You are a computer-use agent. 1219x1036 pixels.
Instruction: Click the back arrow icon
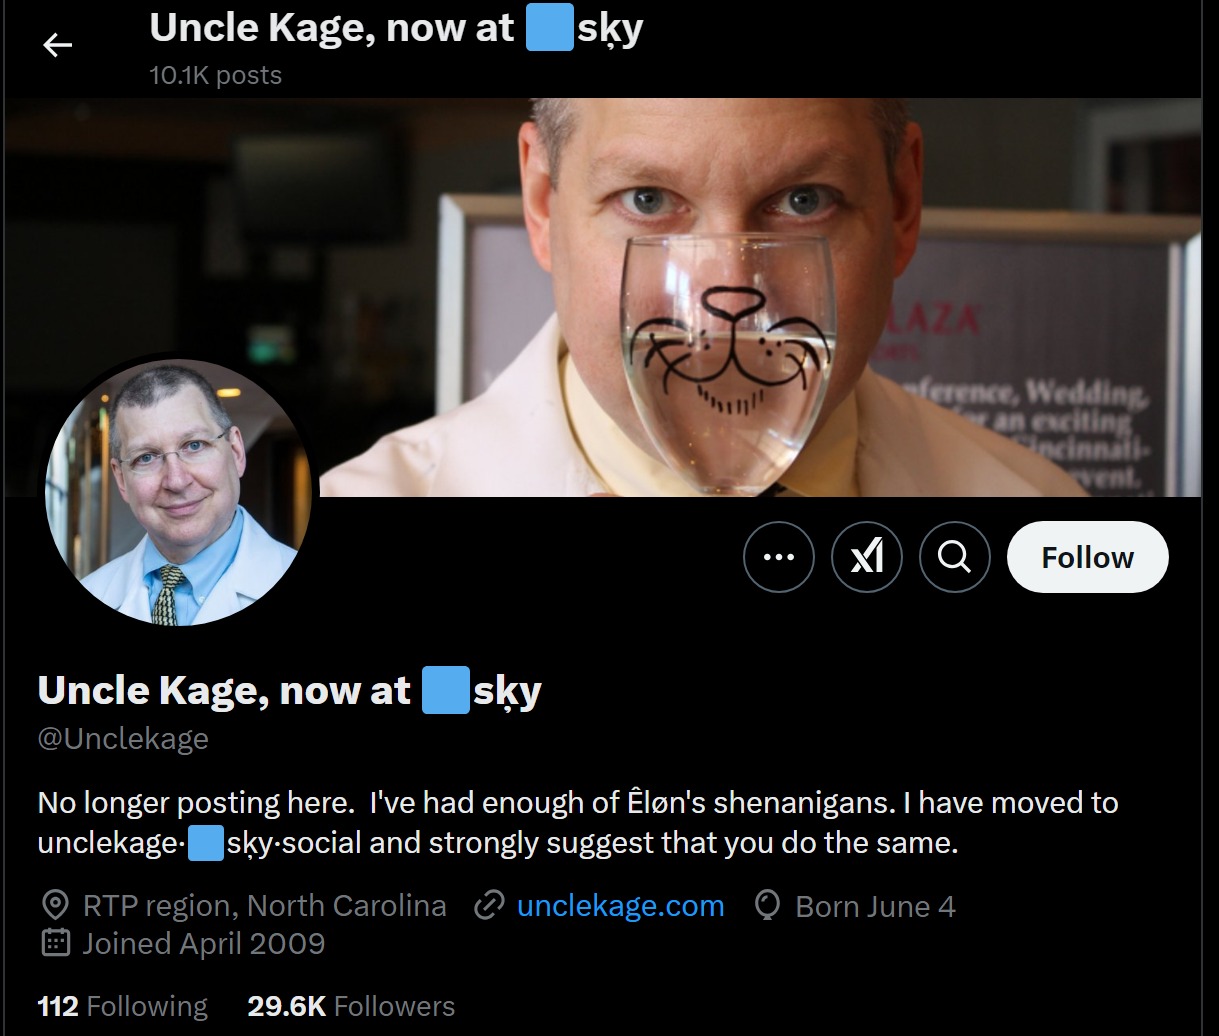click(58, 45)
